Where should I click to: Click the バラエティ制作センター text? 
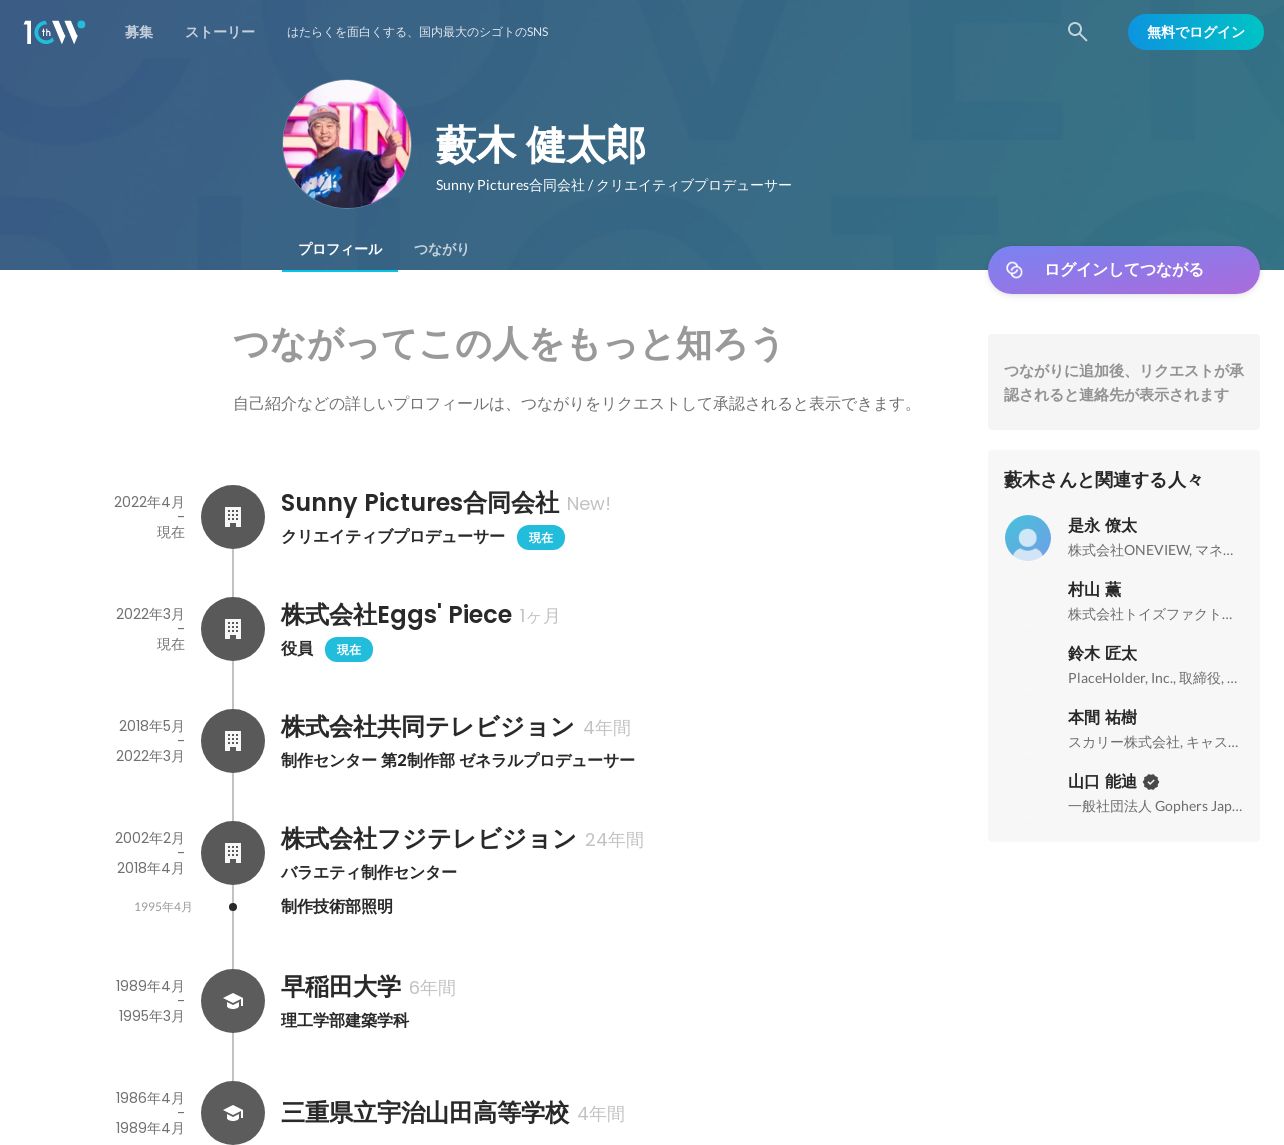coord(369,873)
